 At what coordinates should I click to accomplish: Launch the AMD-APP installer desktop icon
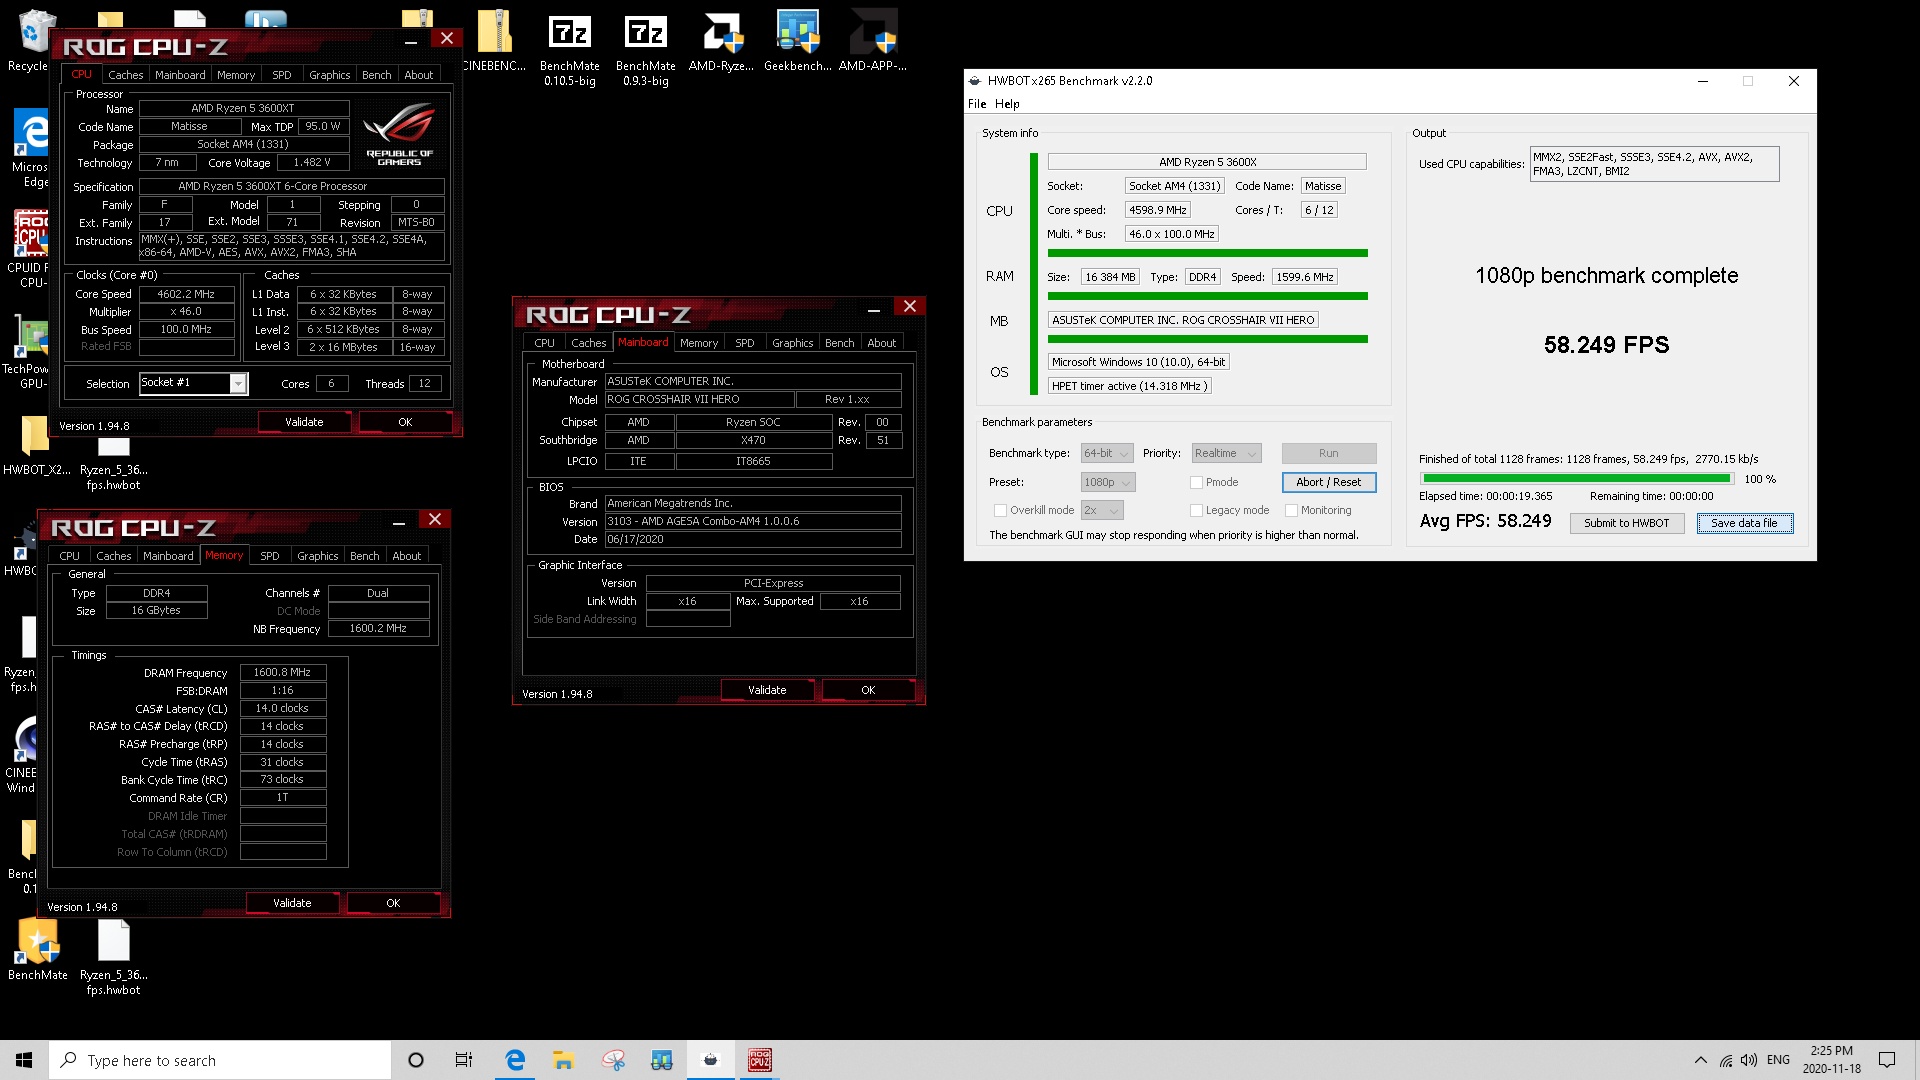tap(873, 40)
